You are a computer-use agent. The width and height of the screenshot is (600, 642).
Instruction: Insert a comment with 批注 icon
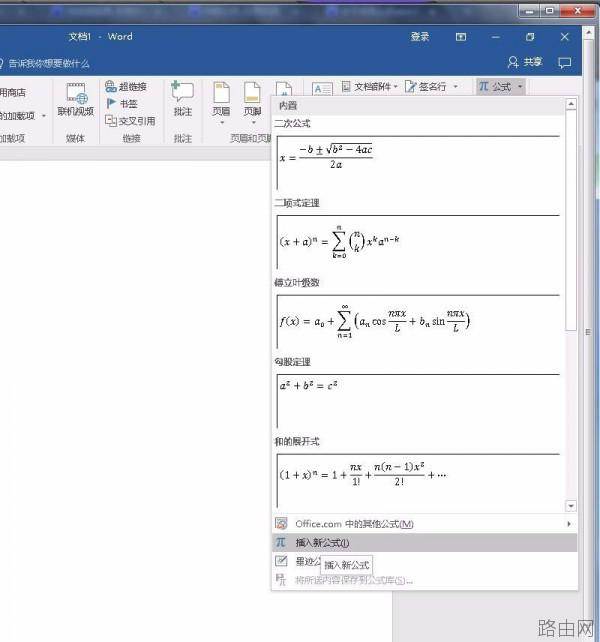click(x=183, y=99)
